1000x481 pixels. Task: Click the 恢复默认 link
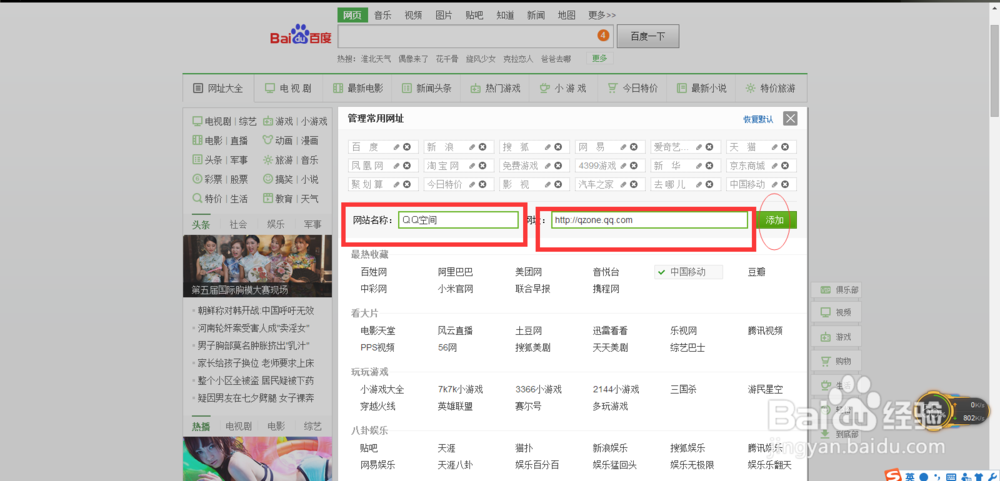pyautogui.click(x=758, y=119)
